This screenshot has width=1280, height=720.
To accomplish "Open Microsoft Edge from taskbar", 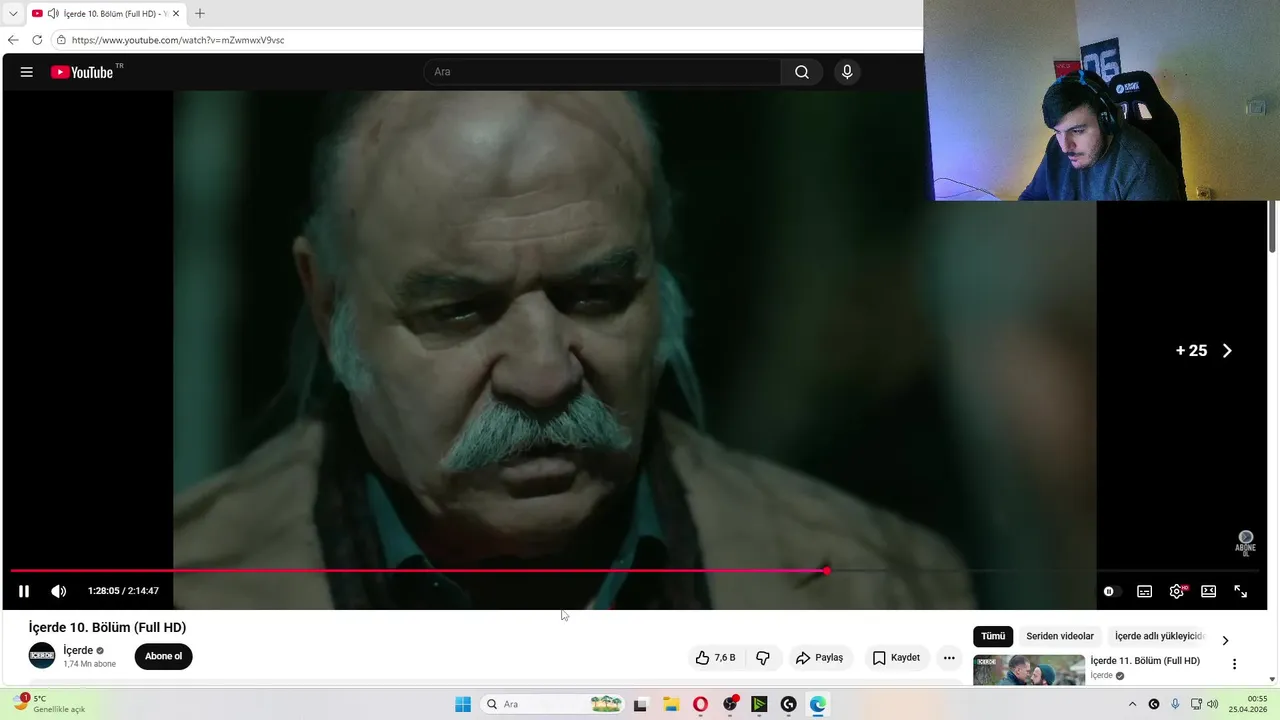I will 818,704.
